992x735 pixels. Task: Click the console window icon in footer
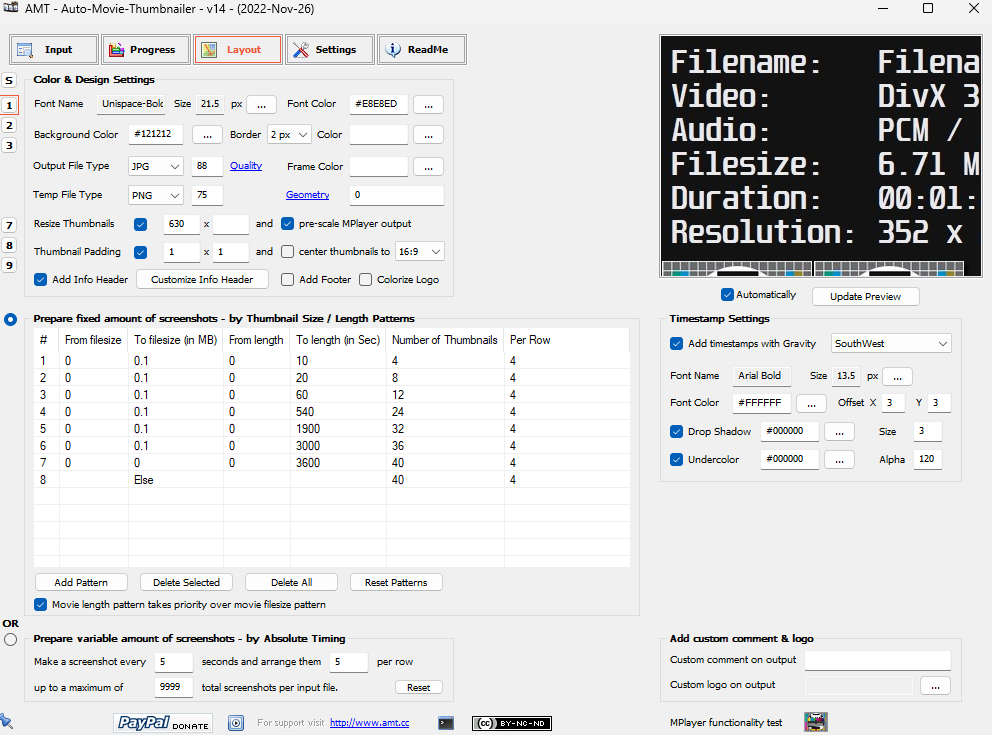click(446, 723)
